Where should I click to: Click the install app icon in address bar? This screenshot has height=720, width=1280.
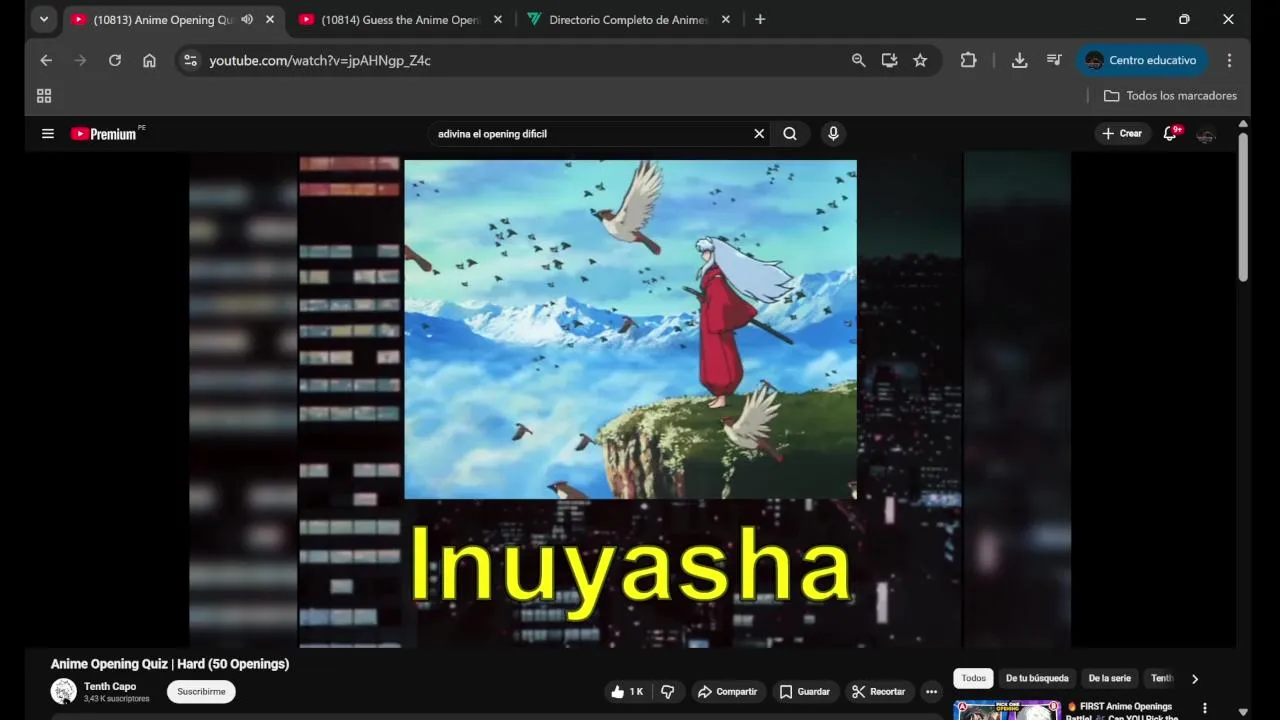coord(889,60)
